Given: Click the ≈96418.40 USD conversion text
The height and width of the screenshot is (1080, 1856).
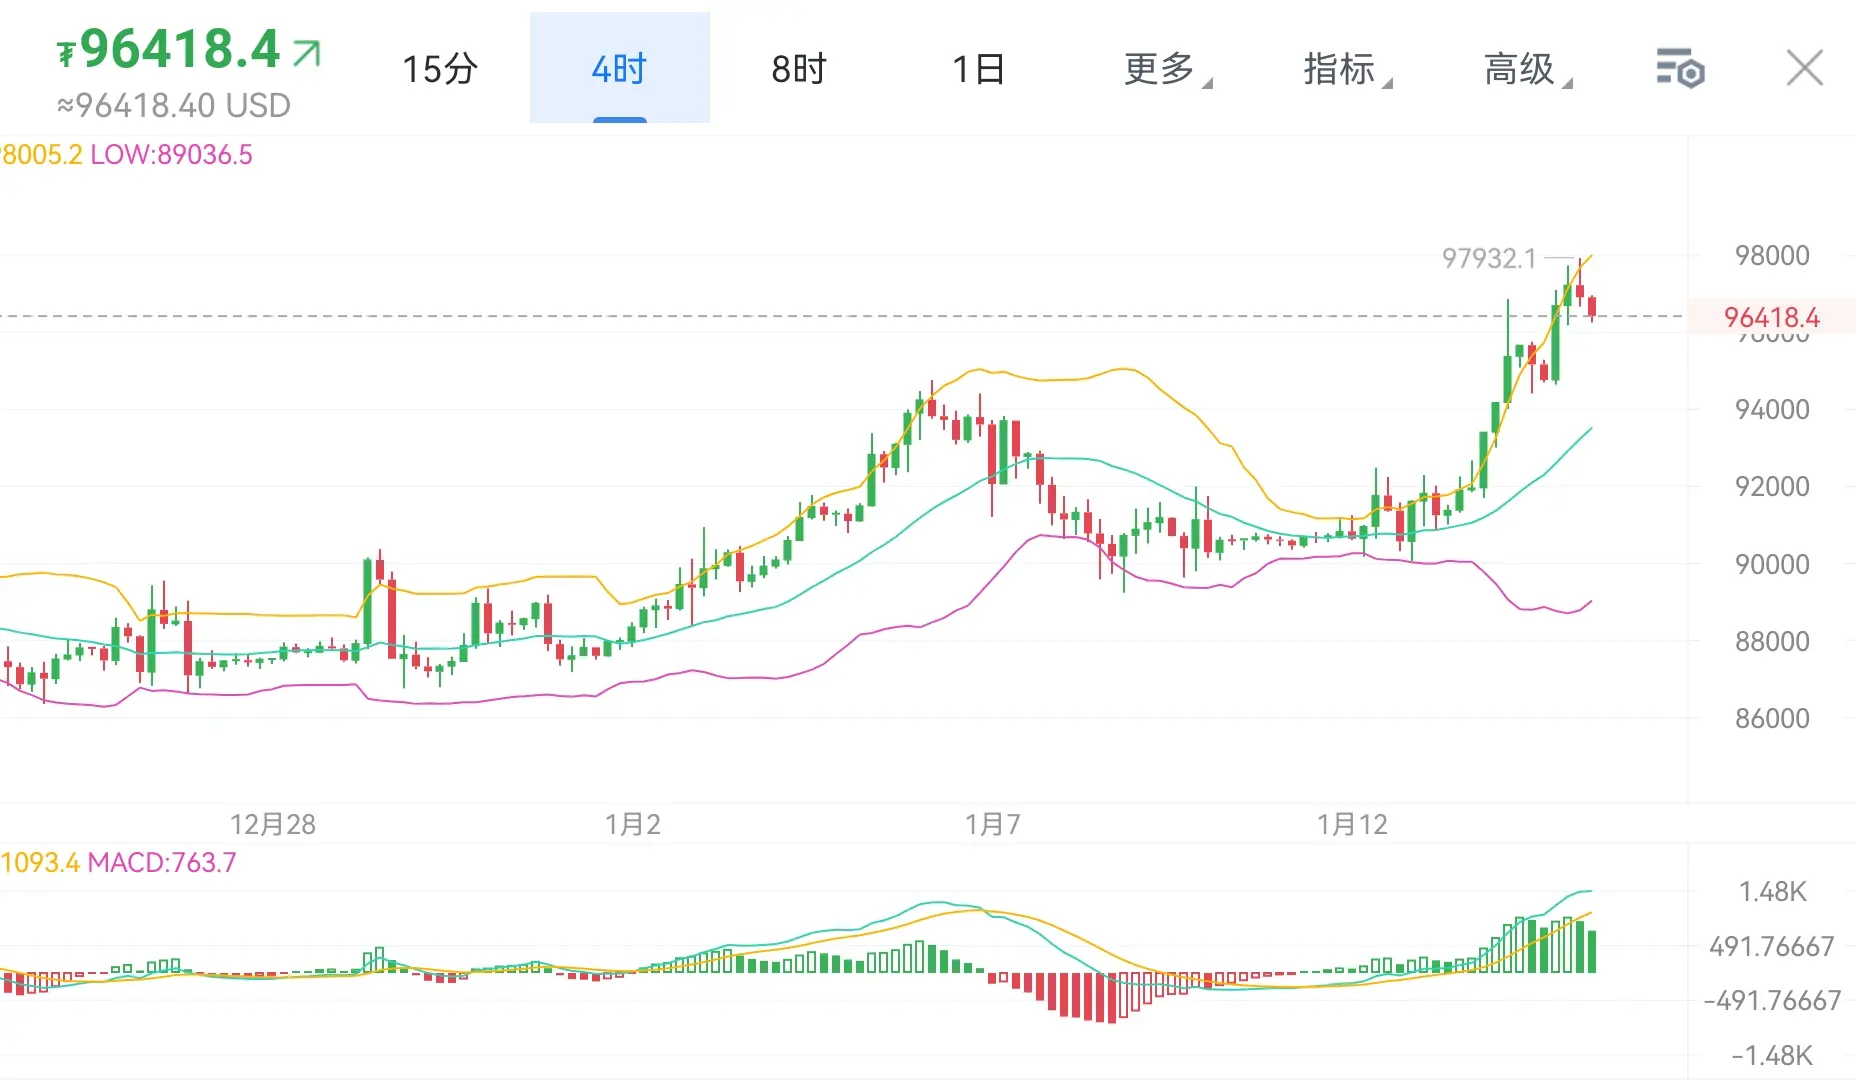Looking at the screenshot, I should [x=174, y=105].
